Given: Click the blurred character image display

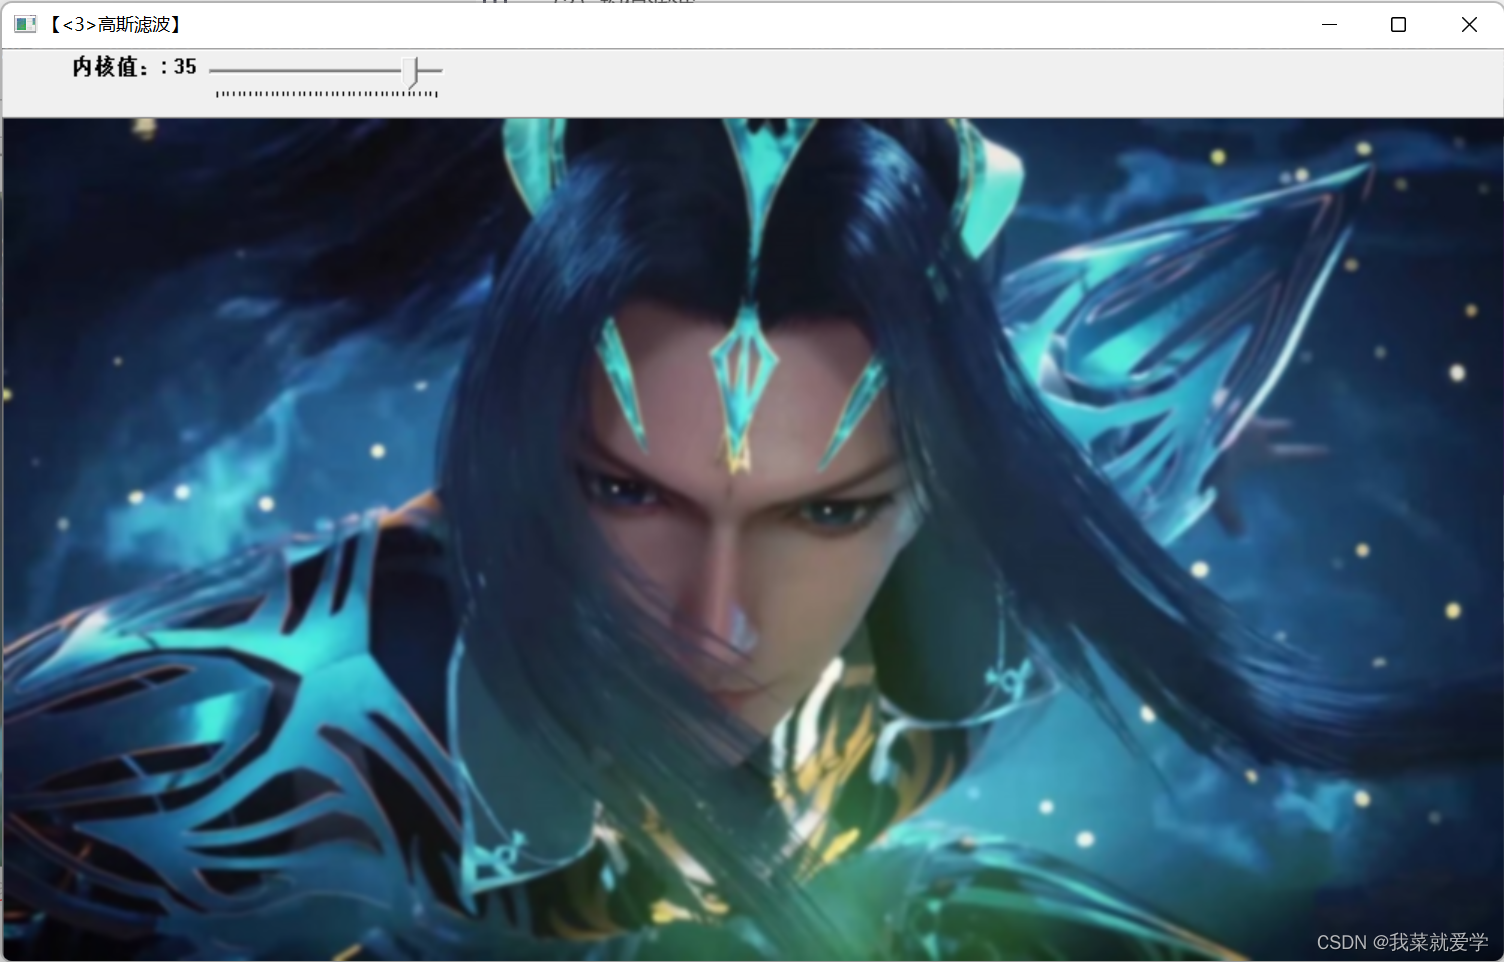Looking at the screenshot, I should (752, 539).
